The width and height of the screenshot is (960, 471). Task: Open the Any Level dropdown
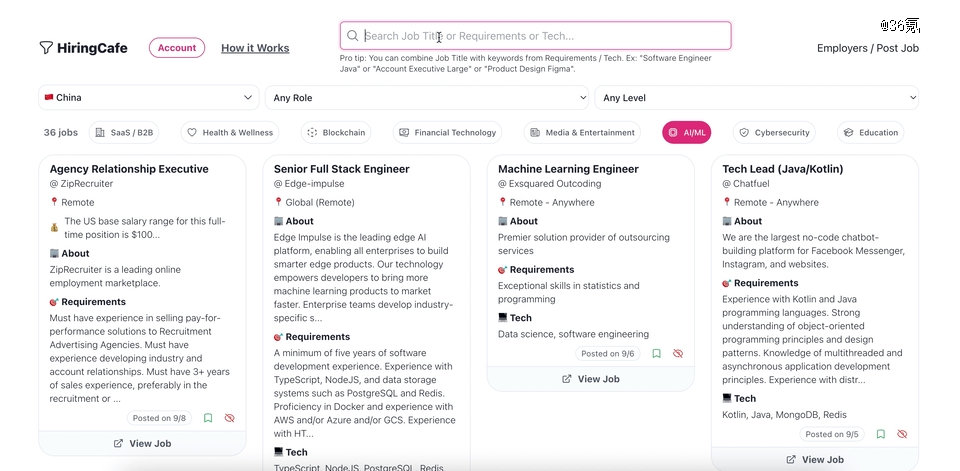pyautogui.click(x=757, y=97)
